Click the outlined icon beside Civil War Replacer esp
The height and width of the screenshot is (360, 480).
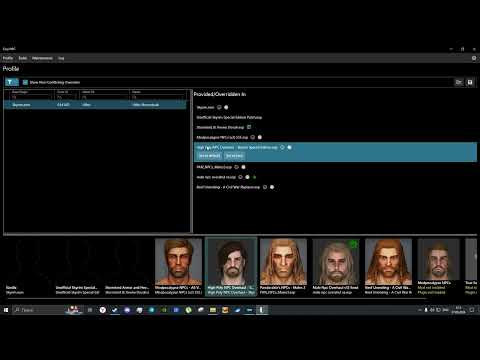265,187
